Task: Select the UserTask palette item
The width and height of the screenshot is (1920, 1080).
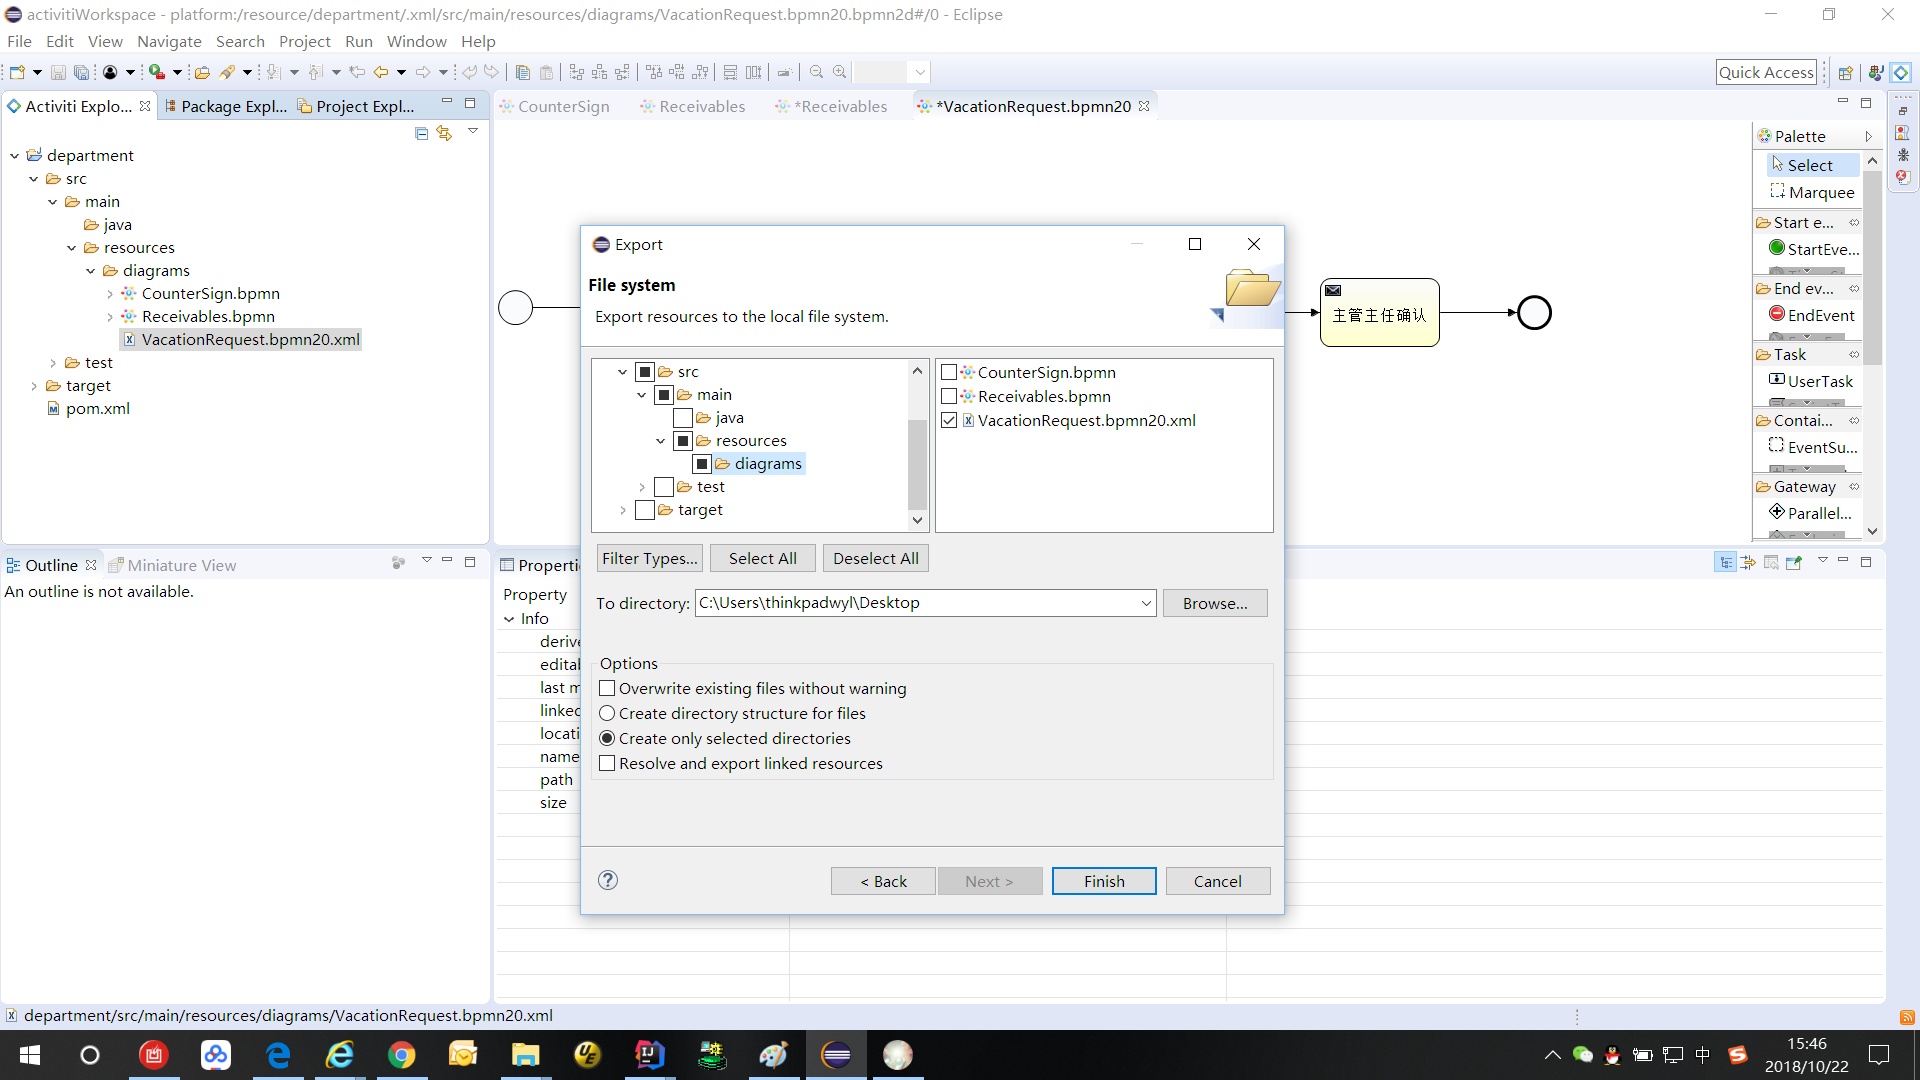Action: (1810, 381)
